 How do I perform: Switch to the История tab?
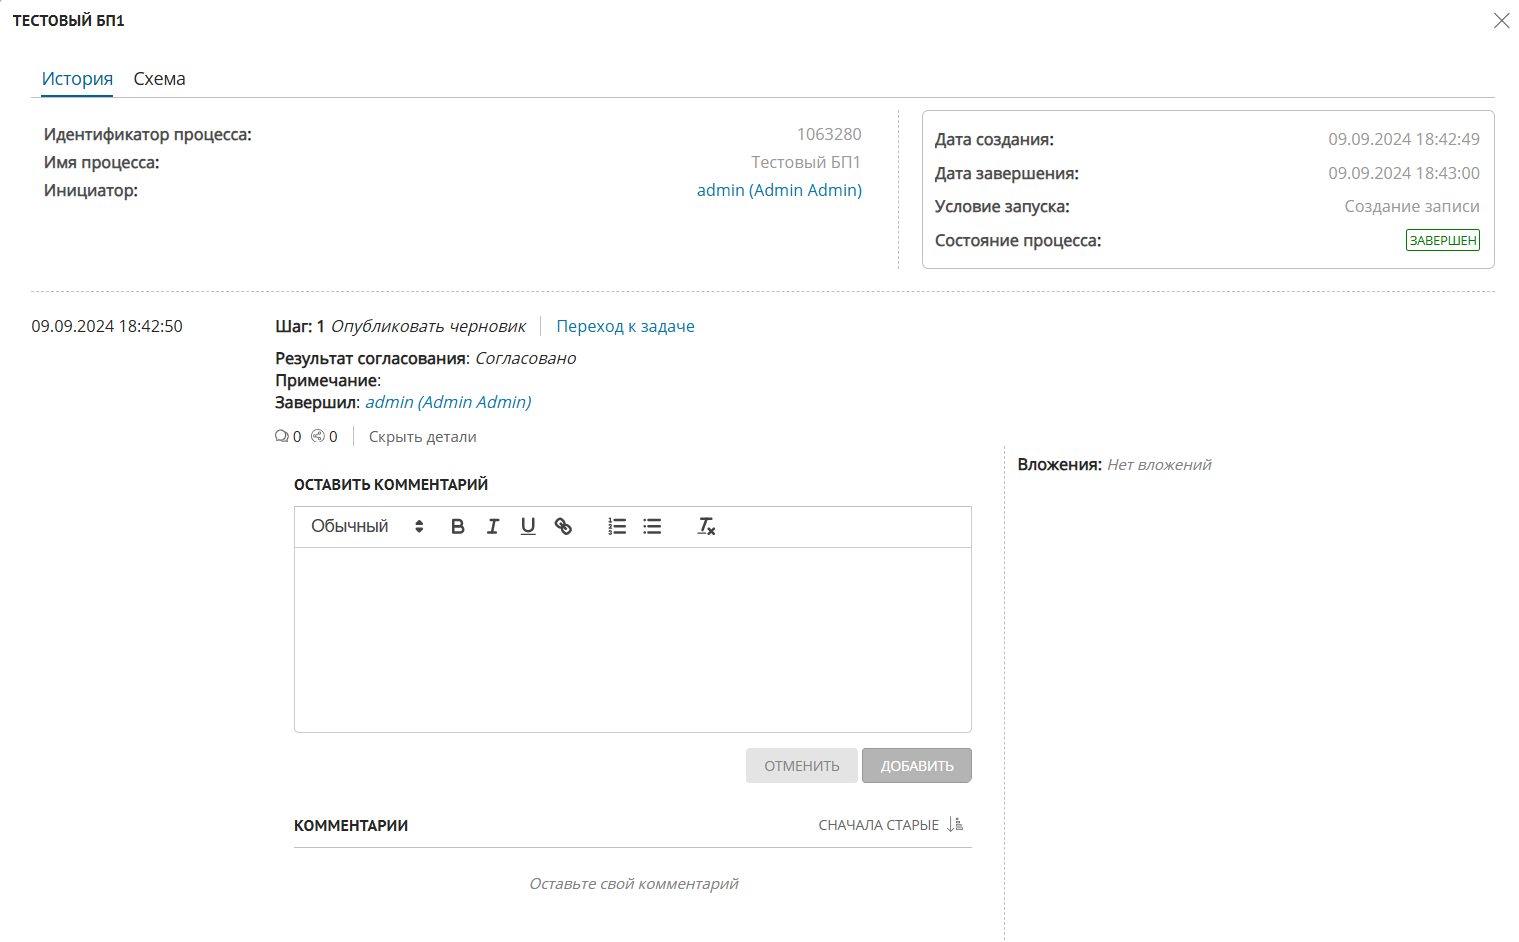point(77,79)
